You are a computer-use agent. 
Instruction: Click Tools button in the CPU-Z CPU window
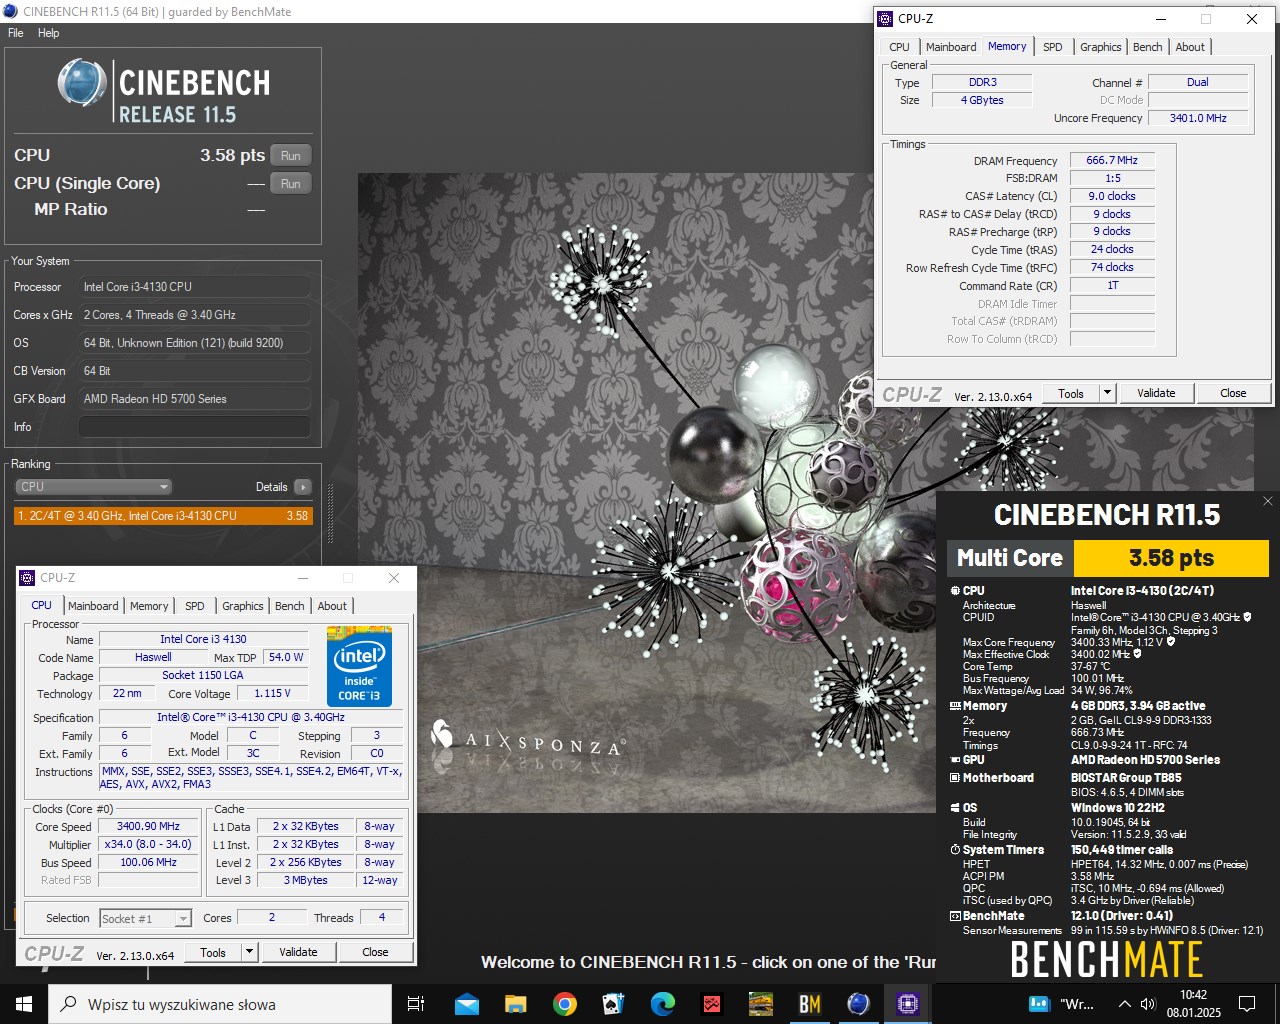click(x=213, y=952)
